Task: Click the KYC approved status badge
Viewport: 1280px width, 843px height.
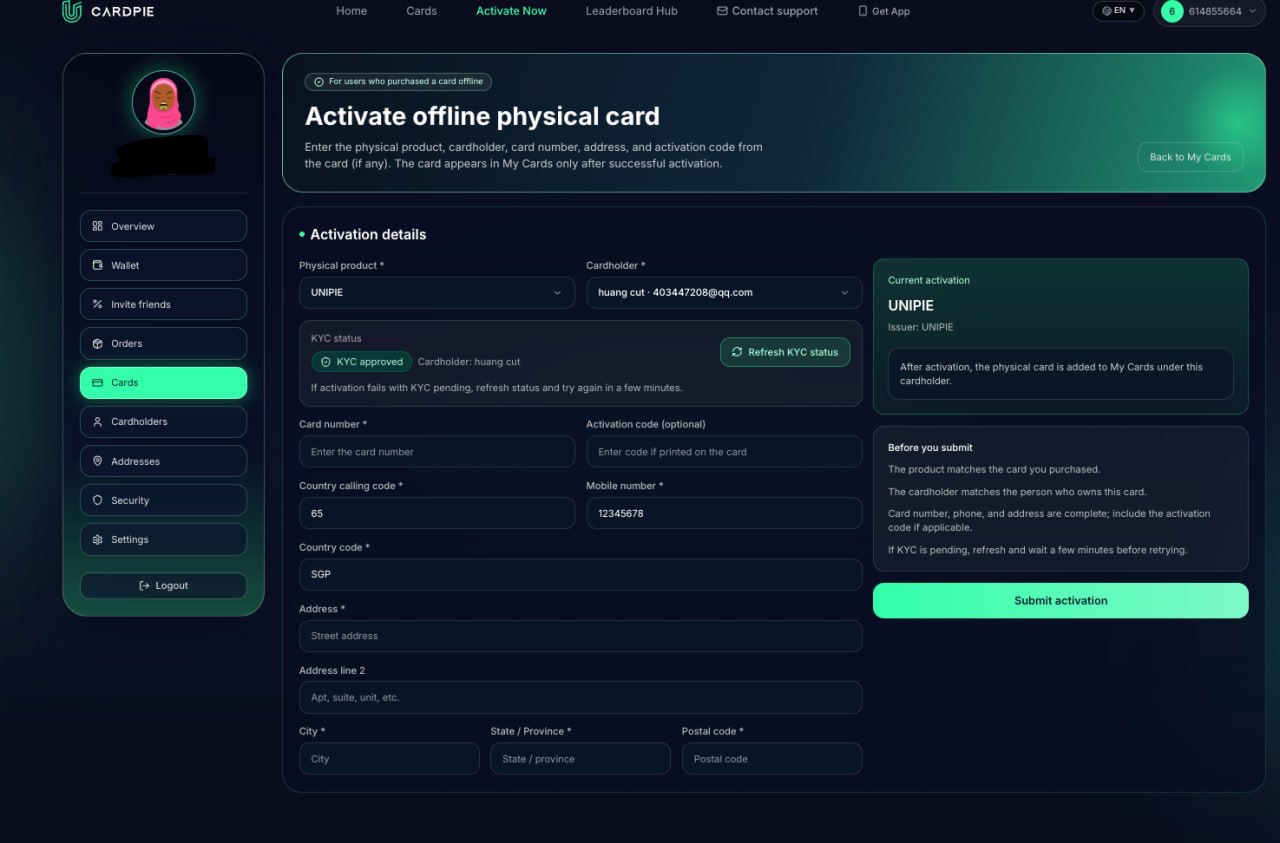Action: pos(361,362)
